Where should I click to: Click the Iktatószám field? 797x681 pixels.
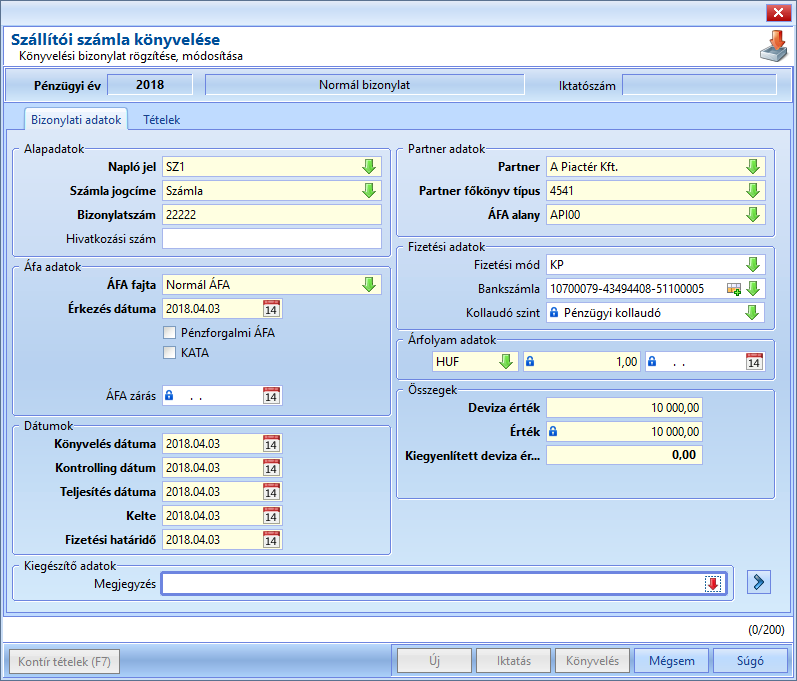(699, 85)
